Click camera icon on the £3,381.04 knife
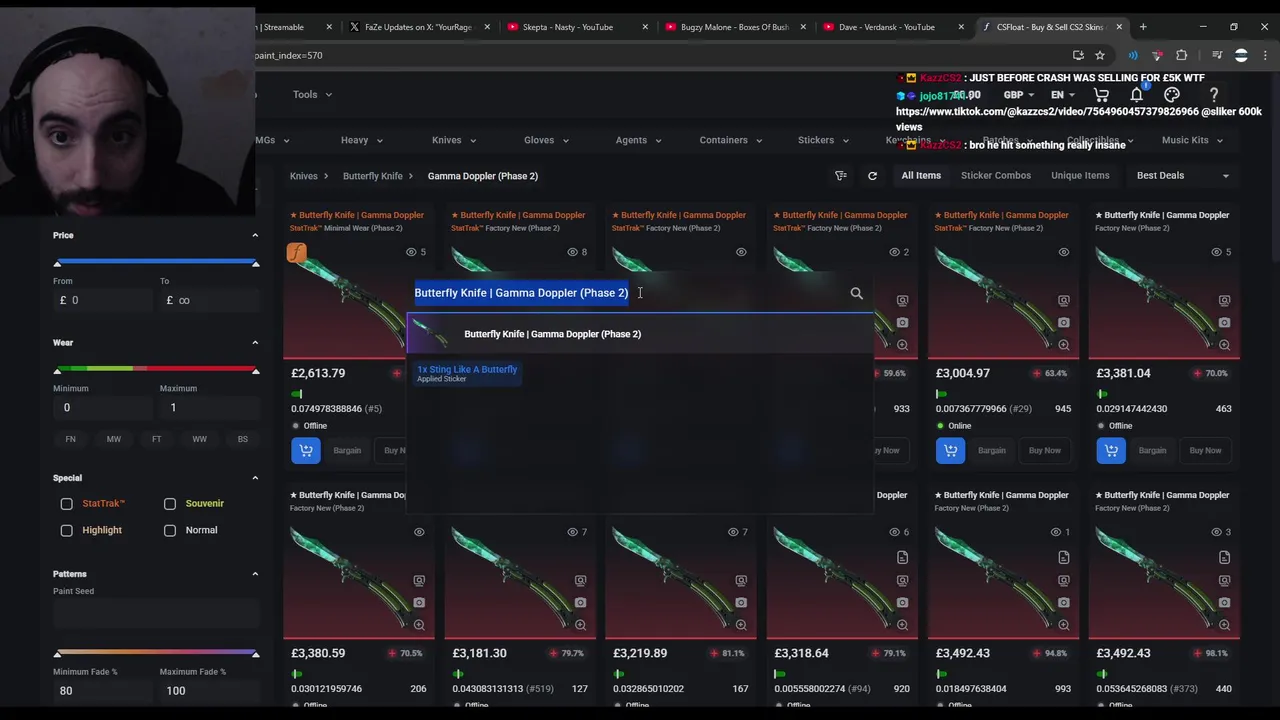This screenshot has width=1280, height=720. click(x=1224, y=322)
